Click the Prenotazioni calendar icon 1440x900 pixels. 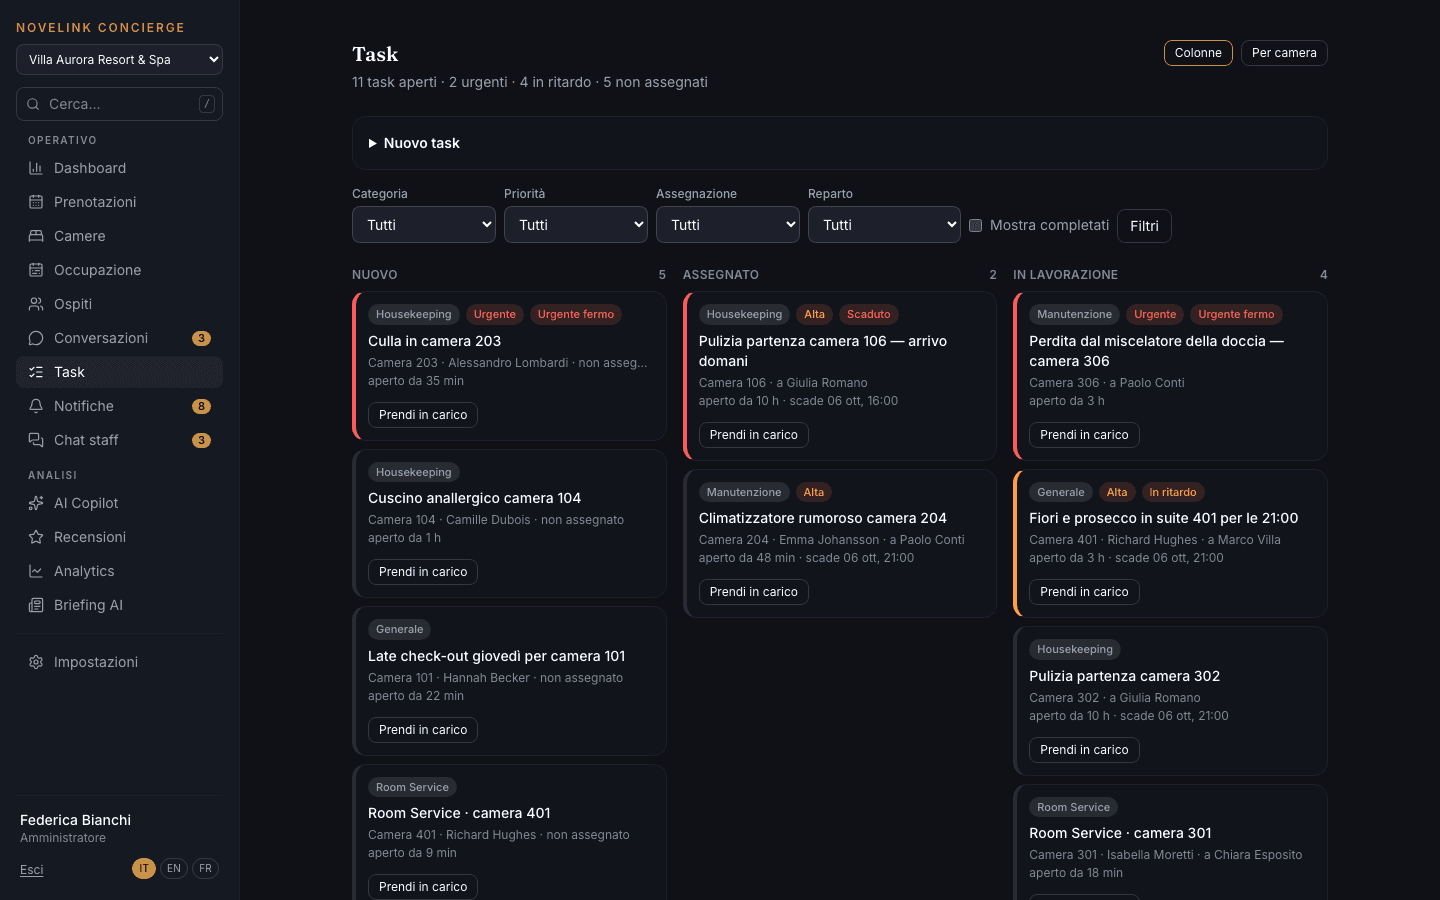(x=36, y=202)
